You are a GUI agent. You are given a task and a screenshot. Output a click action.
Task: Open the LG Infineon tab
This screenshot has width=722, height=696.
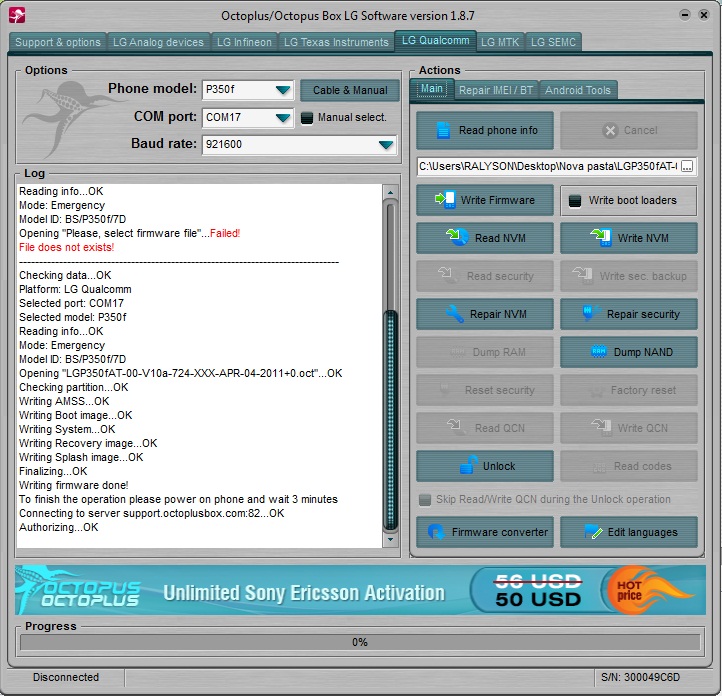tap(244, 42)
